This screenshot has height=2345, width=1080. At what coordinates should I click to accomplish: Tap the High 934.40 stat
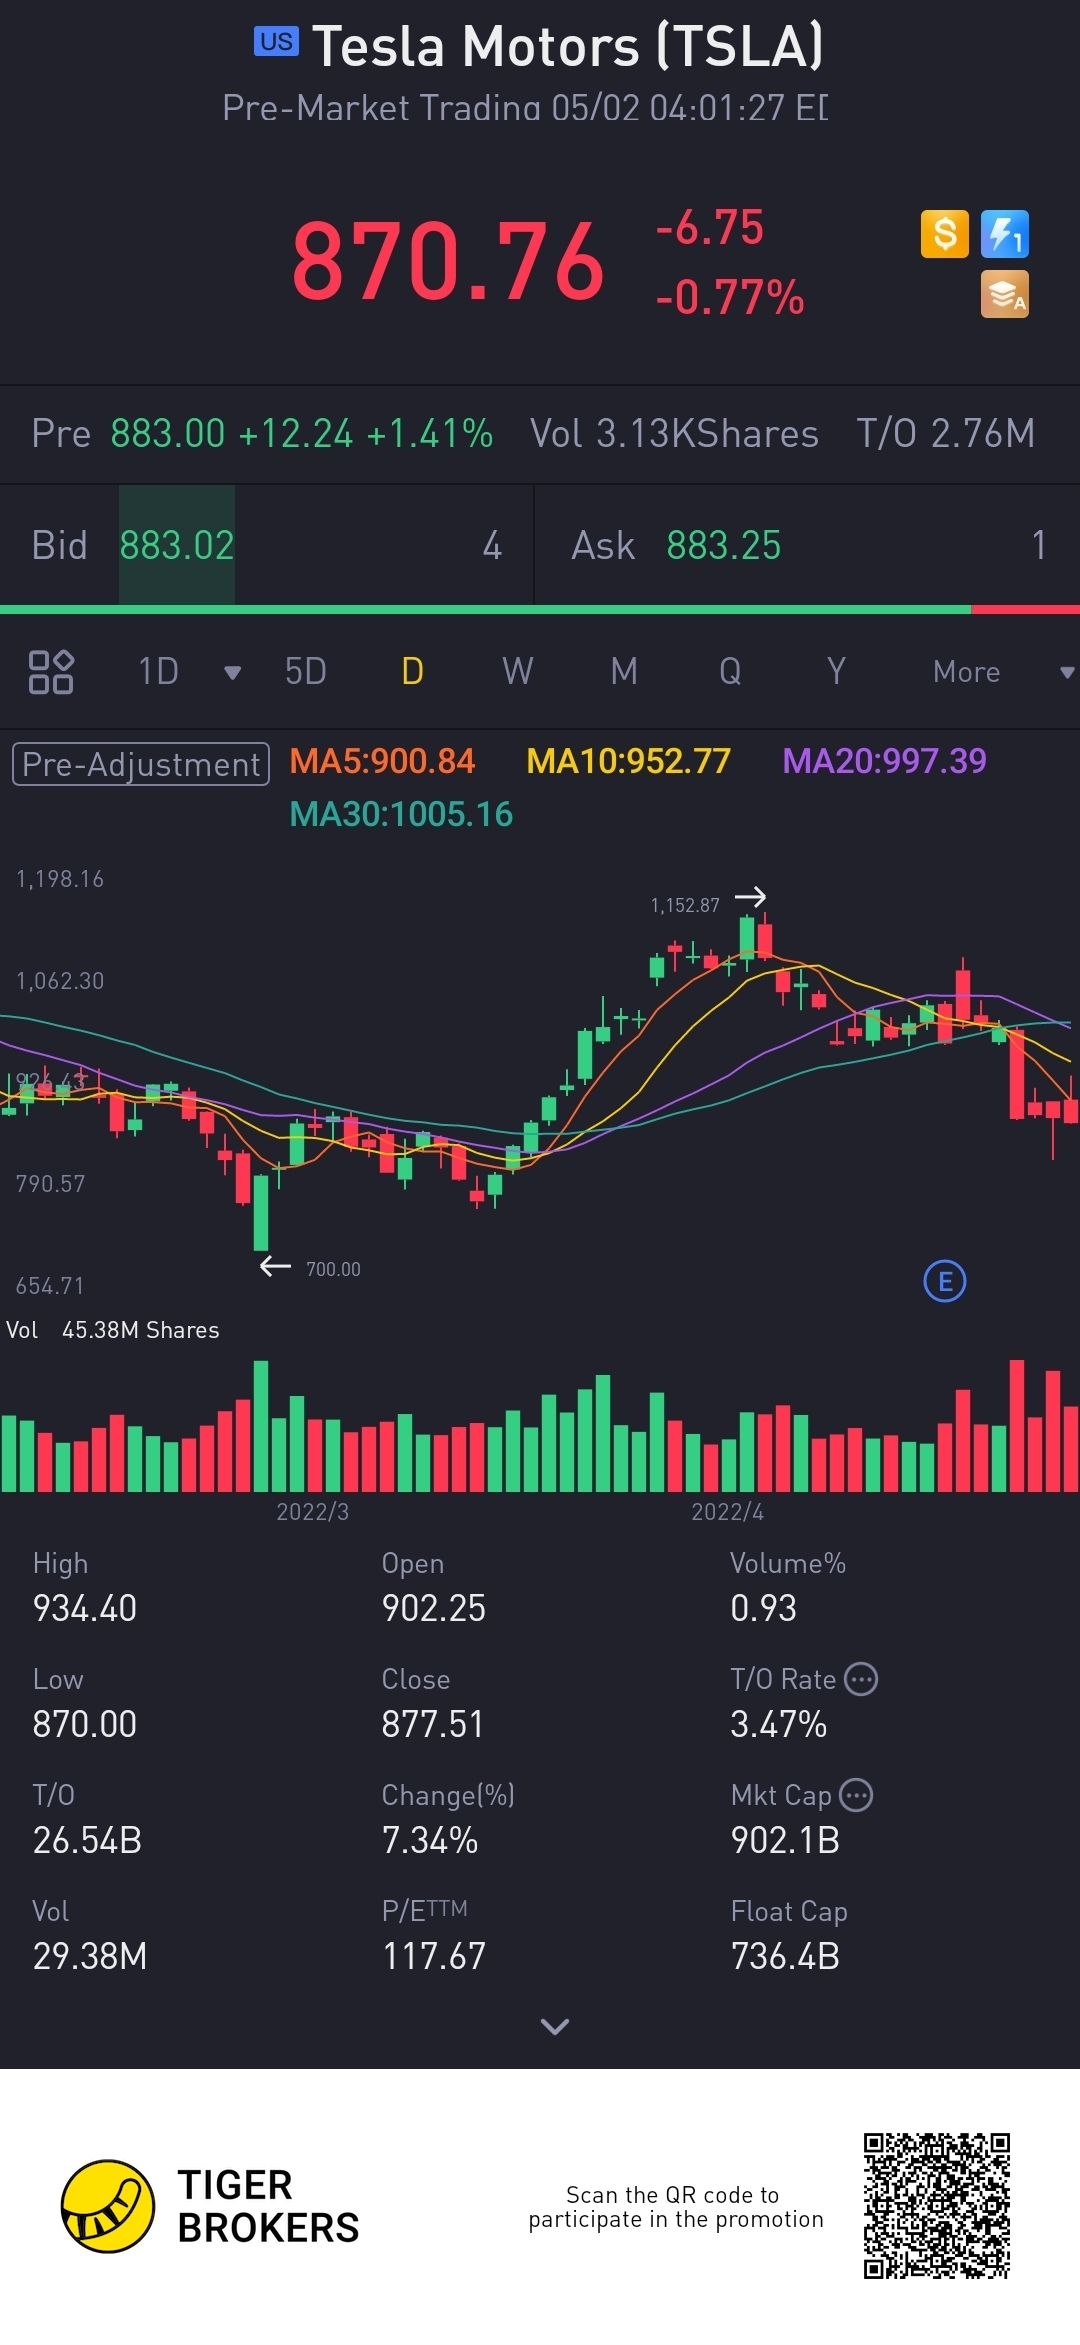point(85,1586)
